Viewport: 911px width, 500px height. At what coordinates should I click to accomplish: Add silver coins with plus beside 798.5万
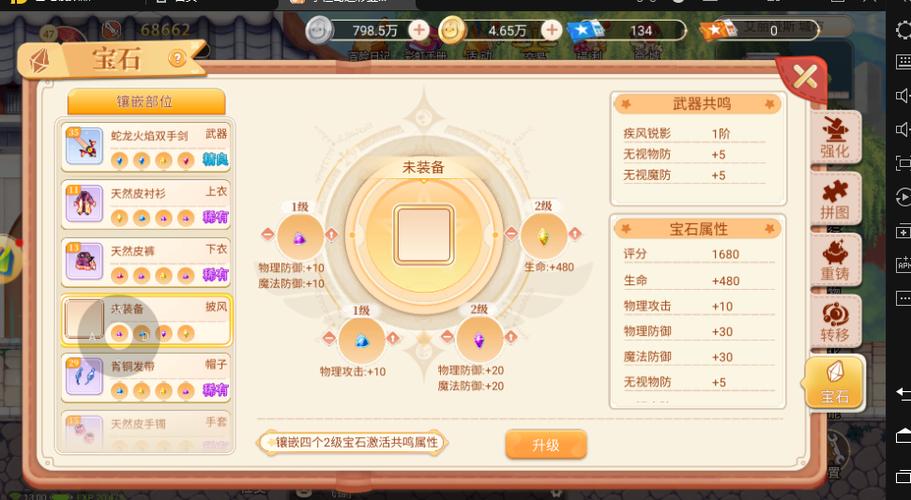(x=418, y=30)
